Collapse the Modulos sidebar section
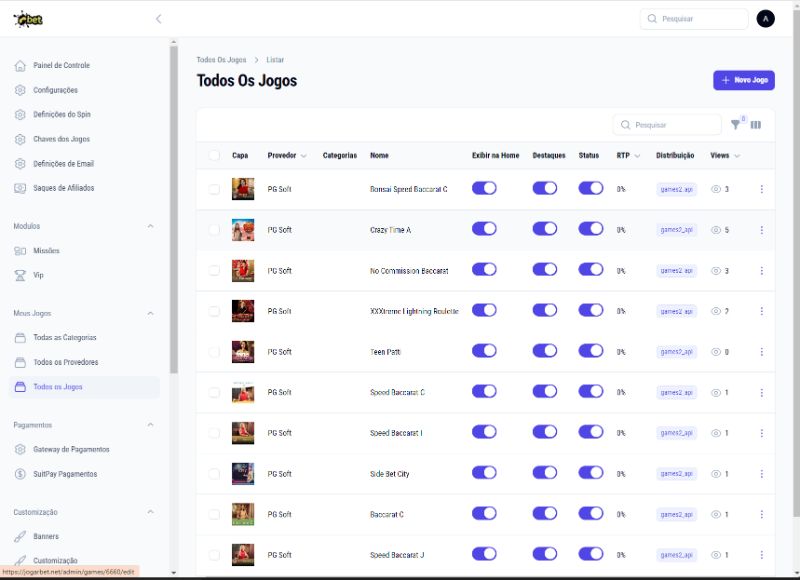 [x=151, y=226]
